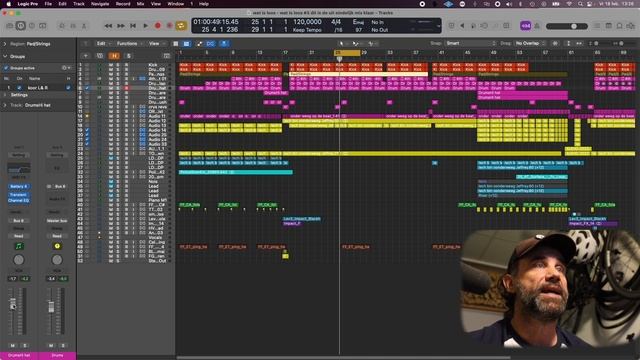640x360 pixels.
Task: Click the tempo 120,0000 display
Action: pos(307,22)
